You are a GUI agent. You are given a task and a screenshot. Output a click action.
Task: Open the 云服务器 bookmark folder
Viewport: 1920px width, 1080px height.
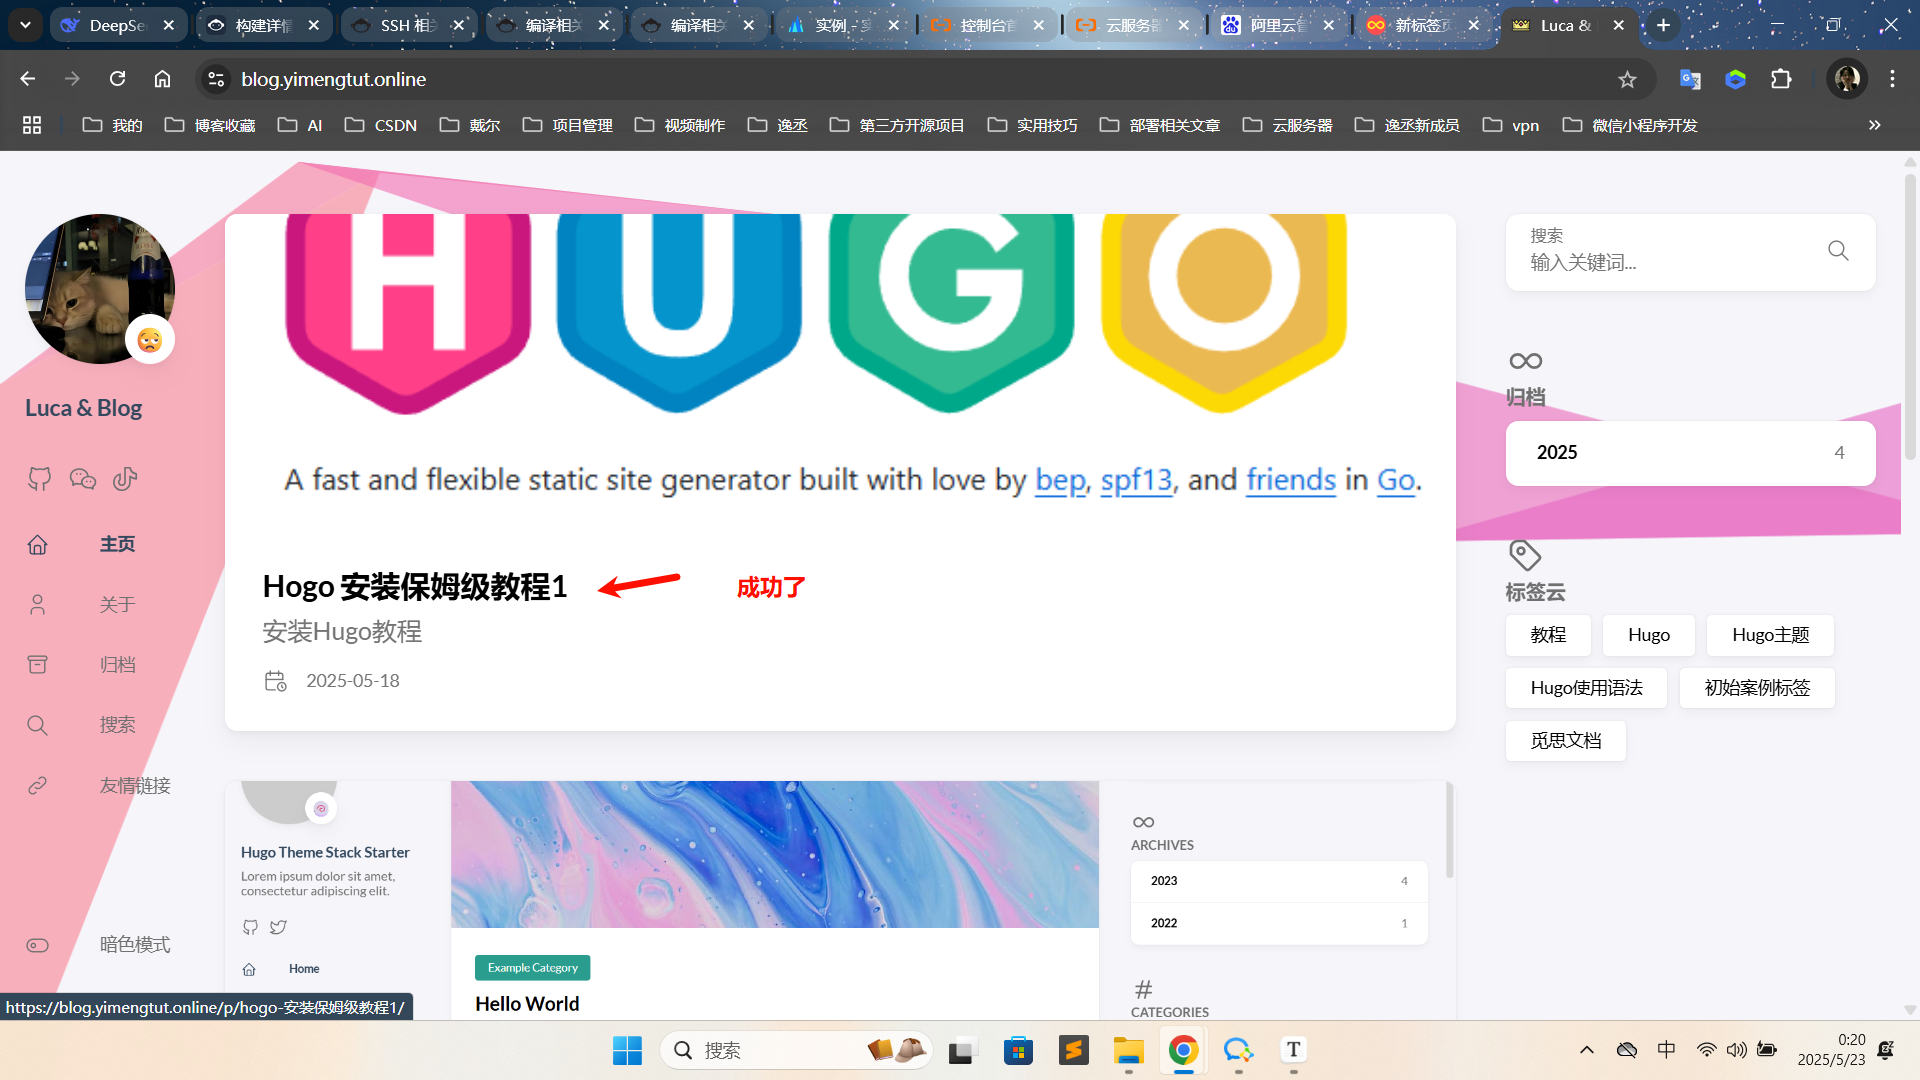[x=1288, y=125]
